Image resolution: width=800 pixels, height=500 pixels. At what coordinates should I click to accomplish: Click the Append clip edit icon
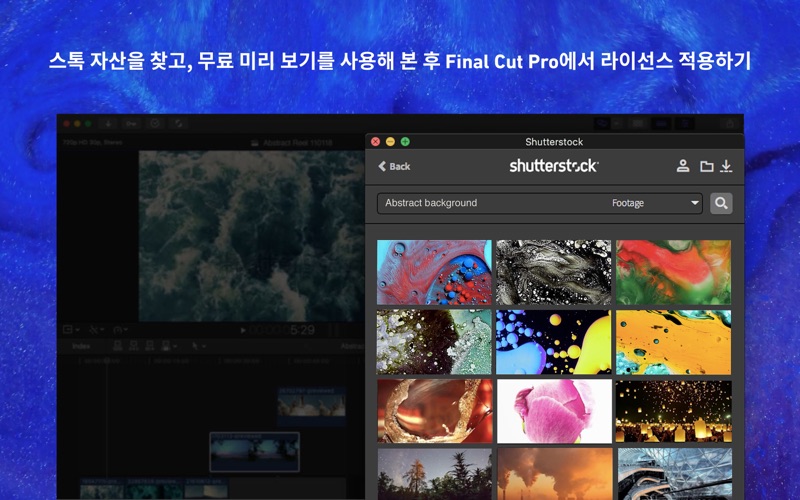[x=149, y=346]
